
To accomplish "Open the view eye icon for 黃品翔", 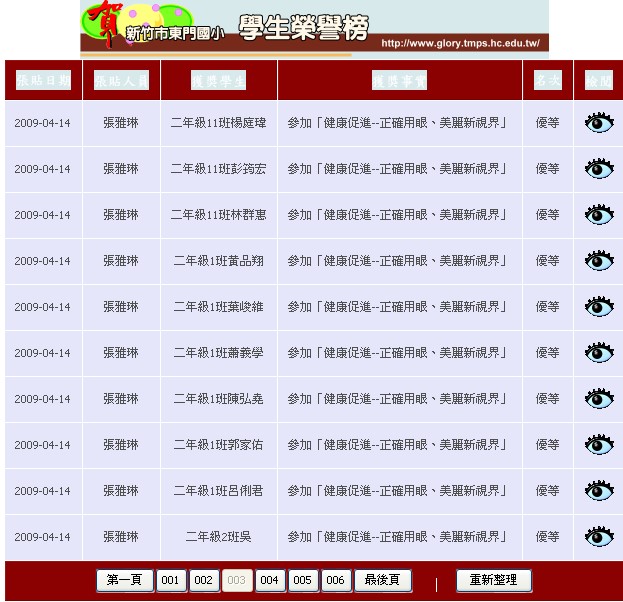I will pos(599,261).
